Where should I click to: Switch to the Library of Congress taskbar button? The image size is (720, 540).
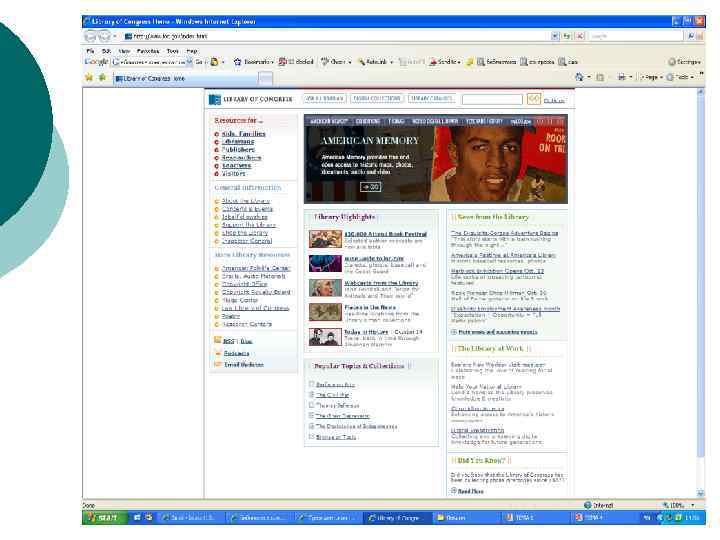[x=398, y=518]
